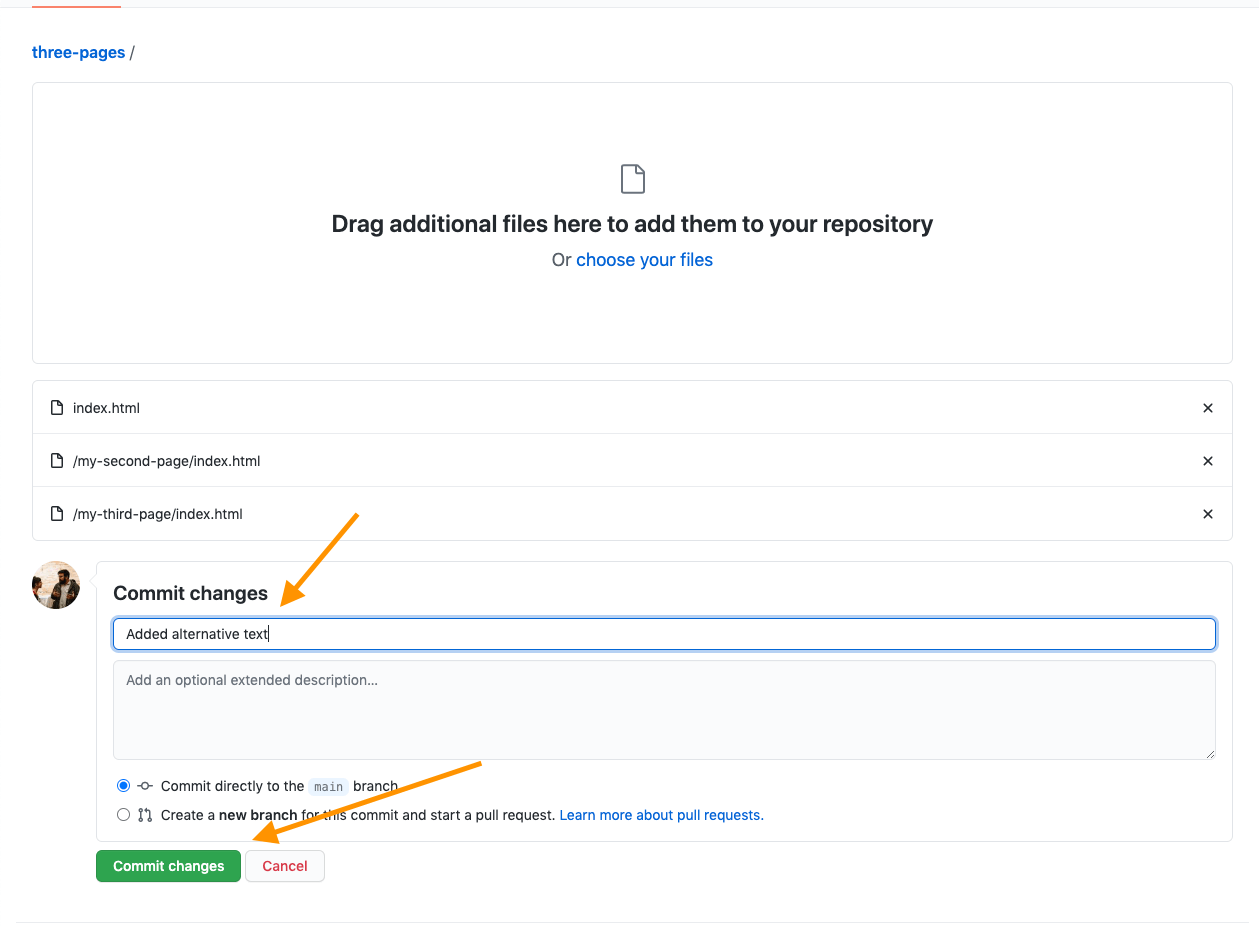This screenshot has height=926, width=1259.
Task: Select Commit directly to main branch option
Action: 123,786
